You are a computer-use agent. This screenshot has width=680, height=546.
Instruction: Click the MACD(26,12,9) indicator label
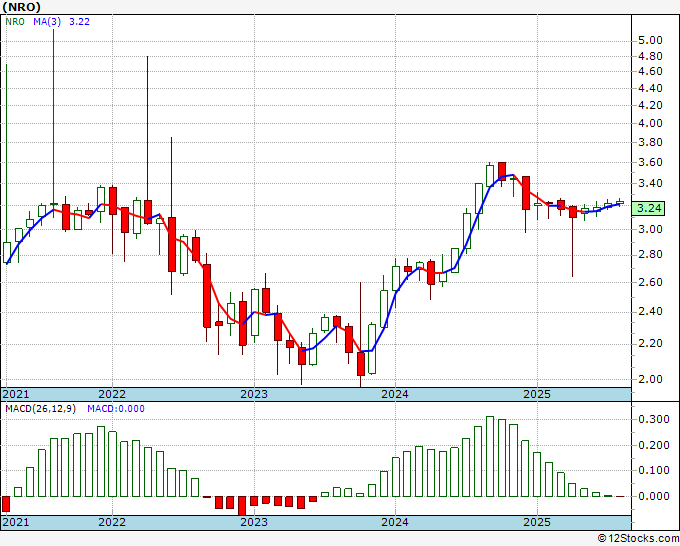(x=40, y=409)
